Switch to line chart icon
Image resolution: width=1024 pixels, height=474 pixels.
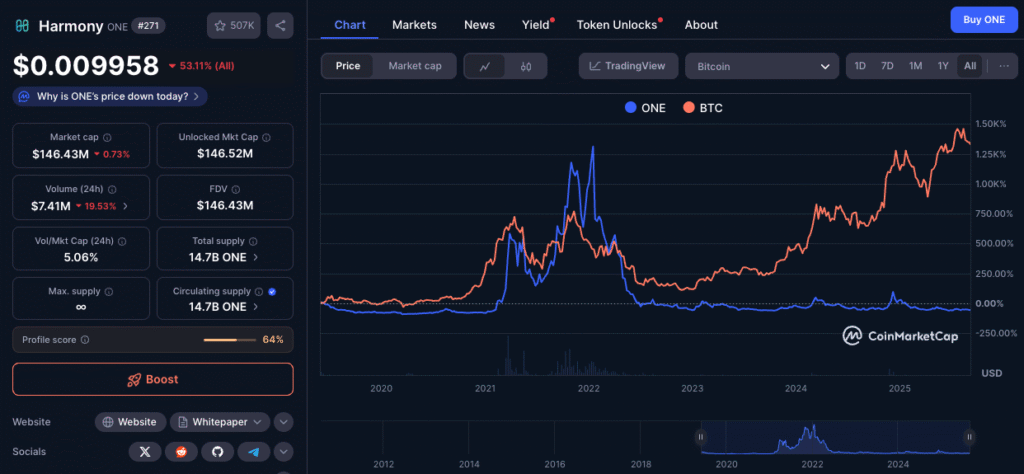click(x=485, y=66)
